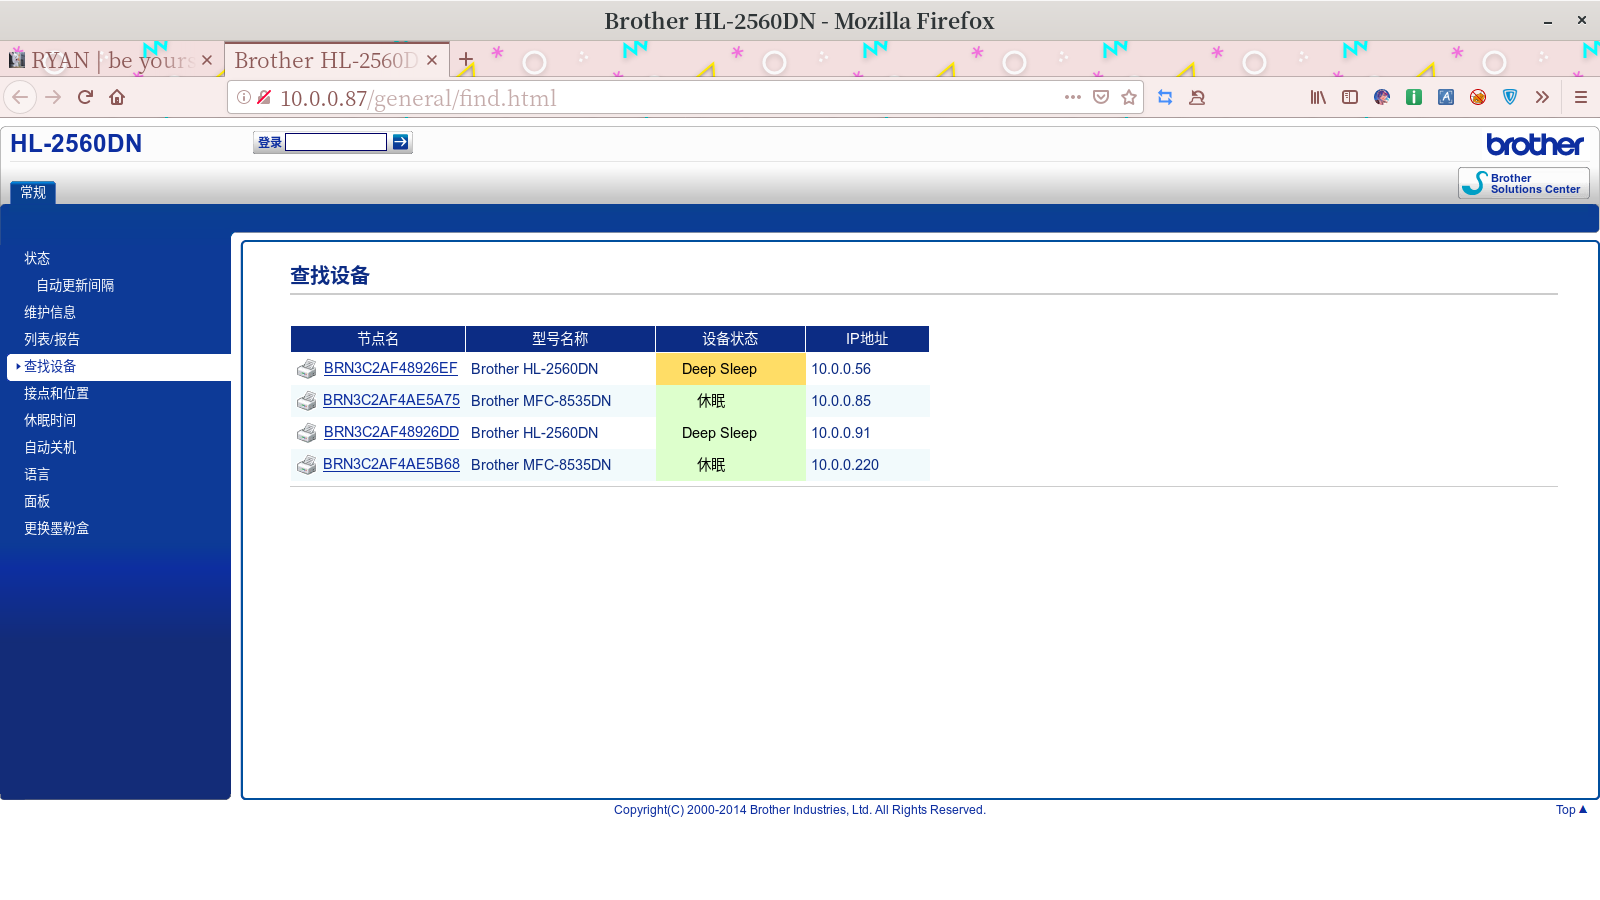This screenshot has height=900, width=1600.
Task: Click the Firefox forward arrow button
Action: tap(54, 97)
